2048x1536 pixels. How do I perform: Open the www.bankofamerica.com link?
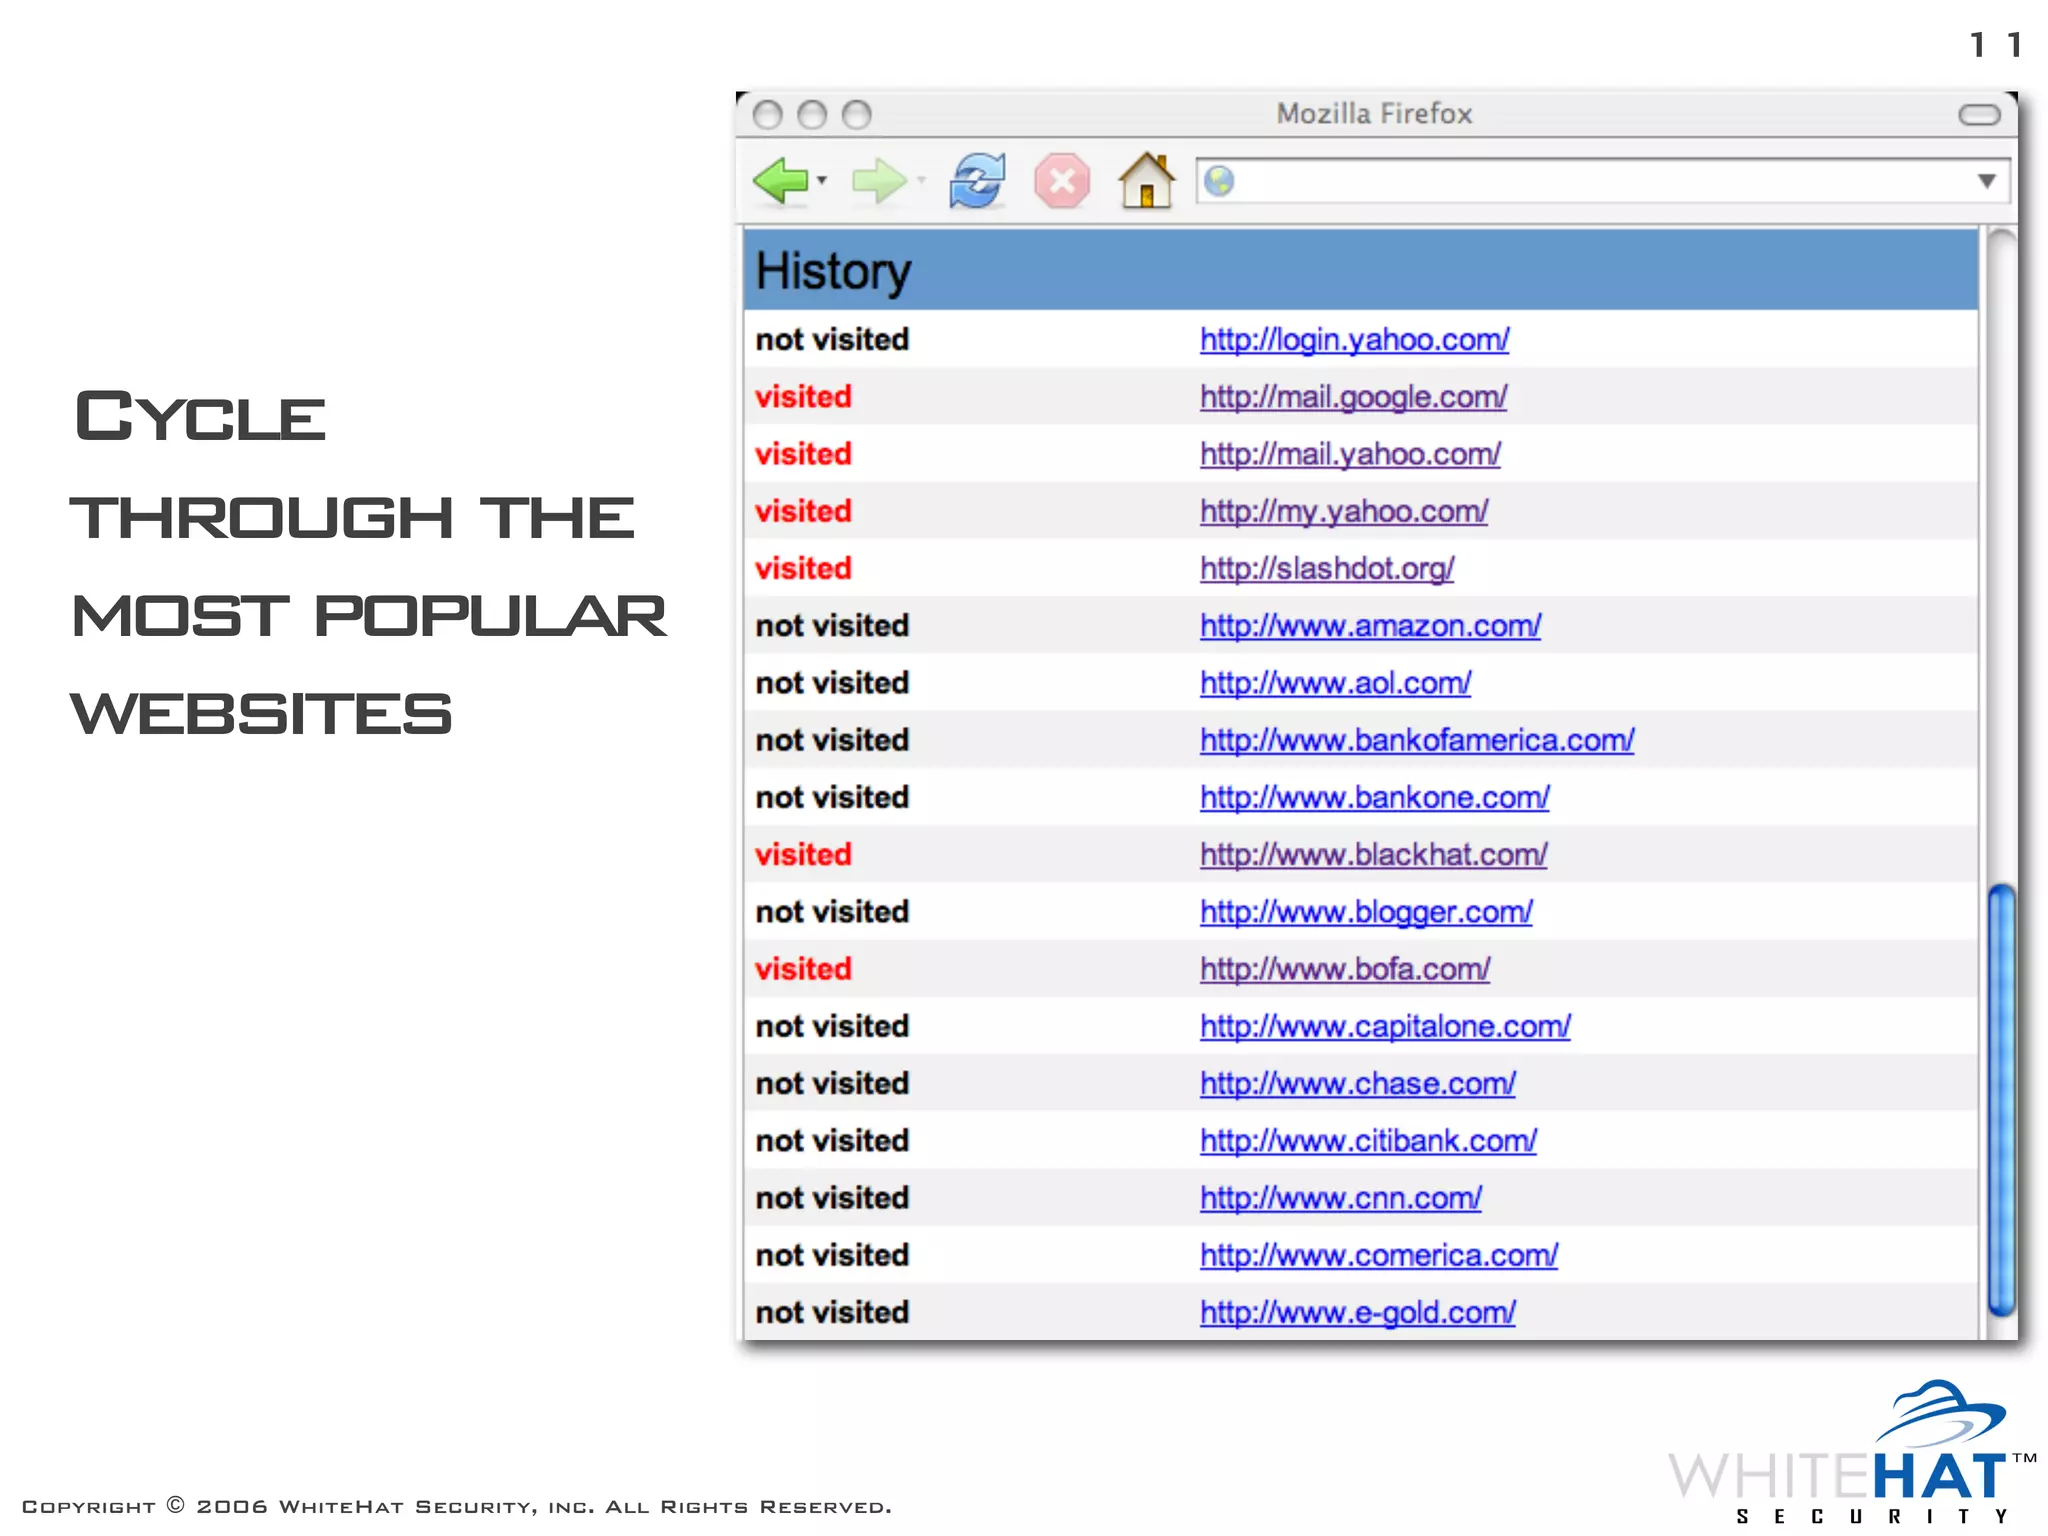[x=1417, y=740]
